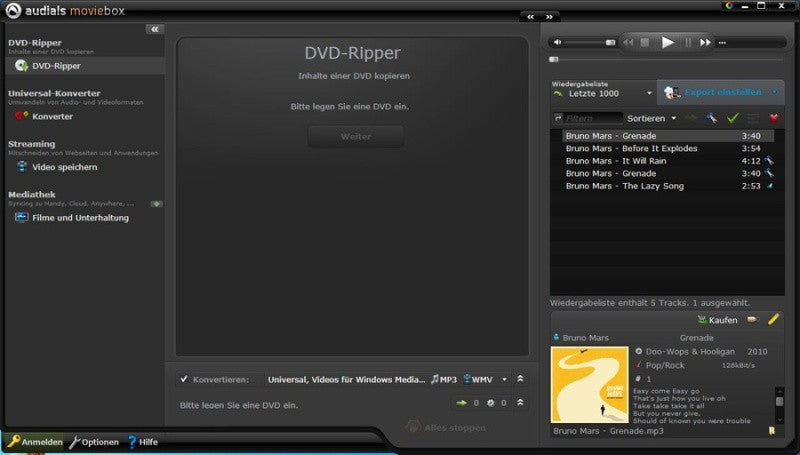
Task: Collapse the left sidebar with double-chevron
Action: coord(155,29)
